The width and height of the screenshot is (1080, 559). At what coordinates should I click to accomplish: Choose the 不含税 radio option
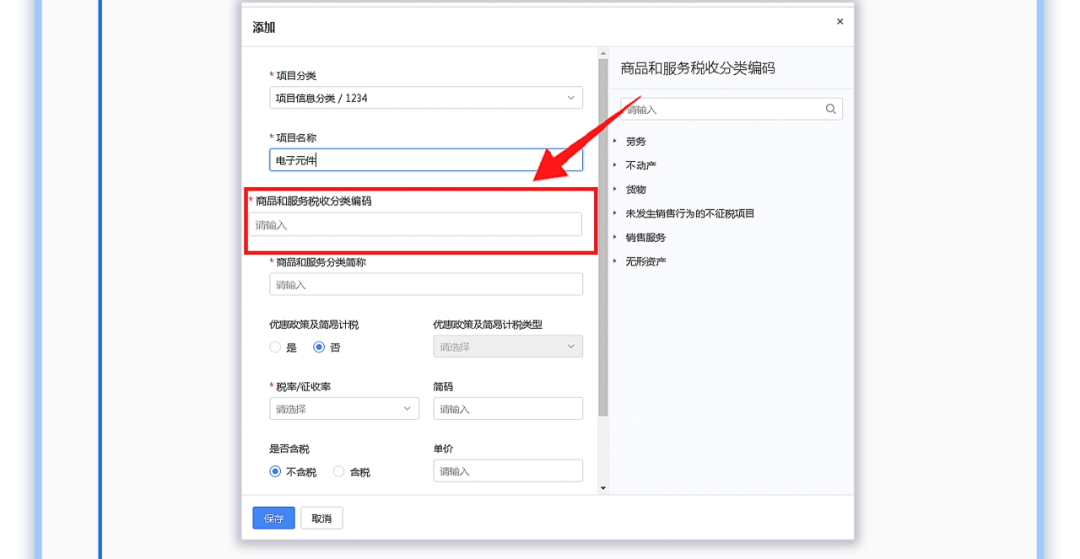(x=275, y=471)
